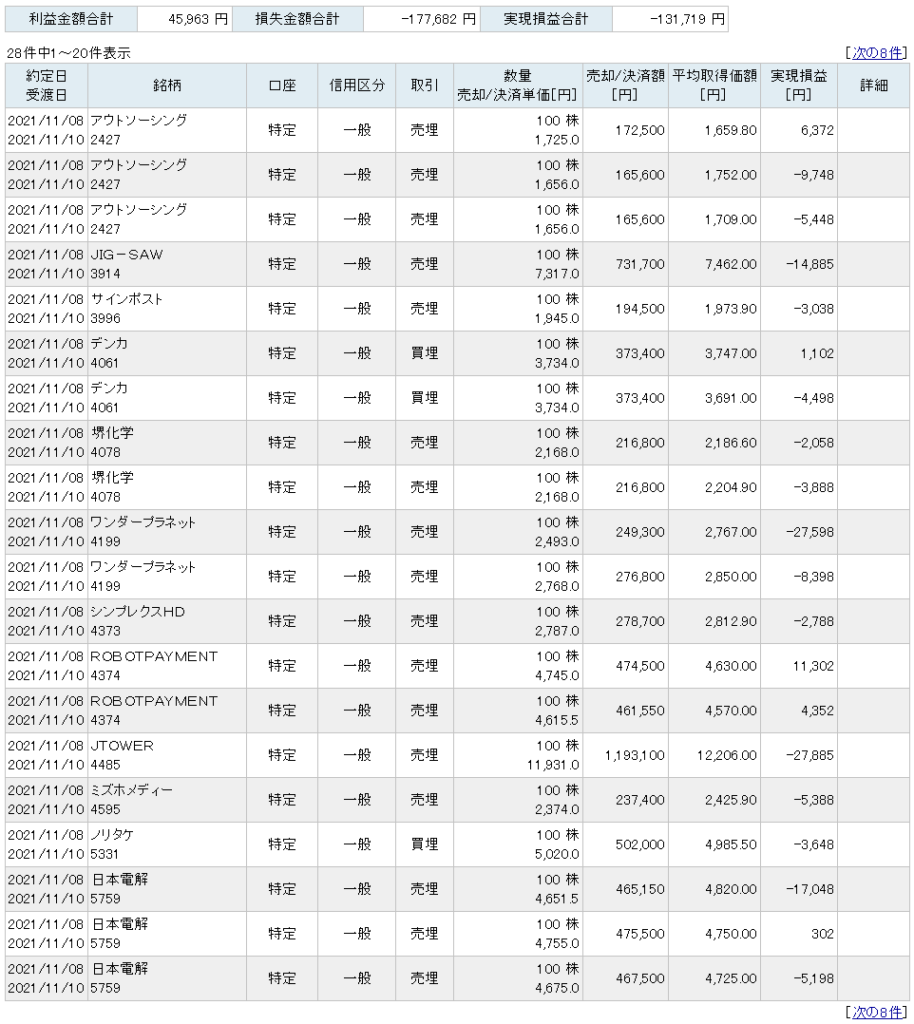
Task: Click the sale amount 249,300 cell
Action: click(x=625, y=532)
